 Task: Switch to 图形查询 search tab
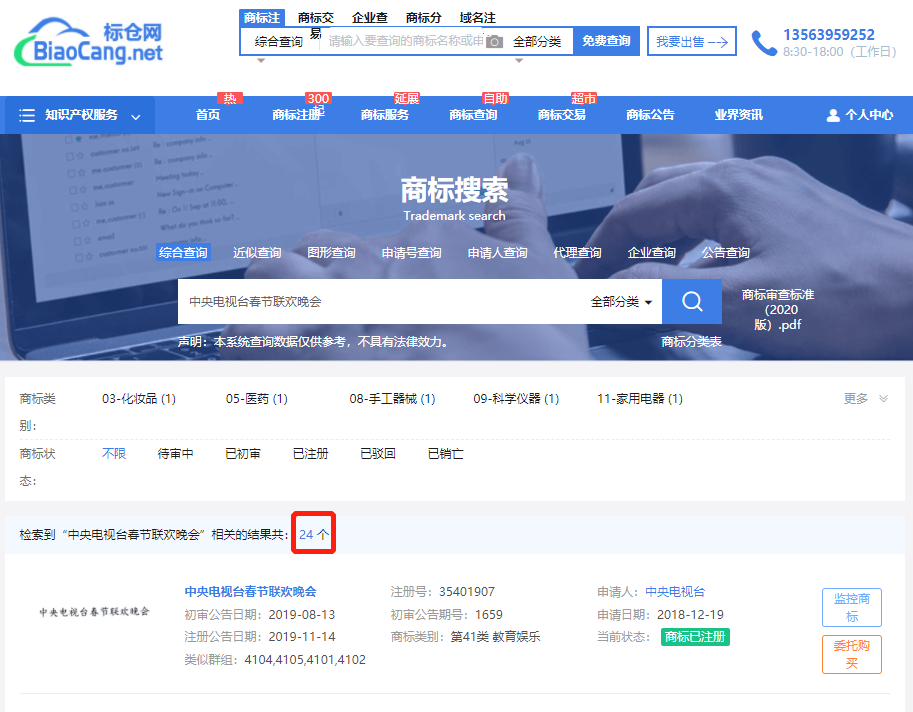tap(331, 253)
